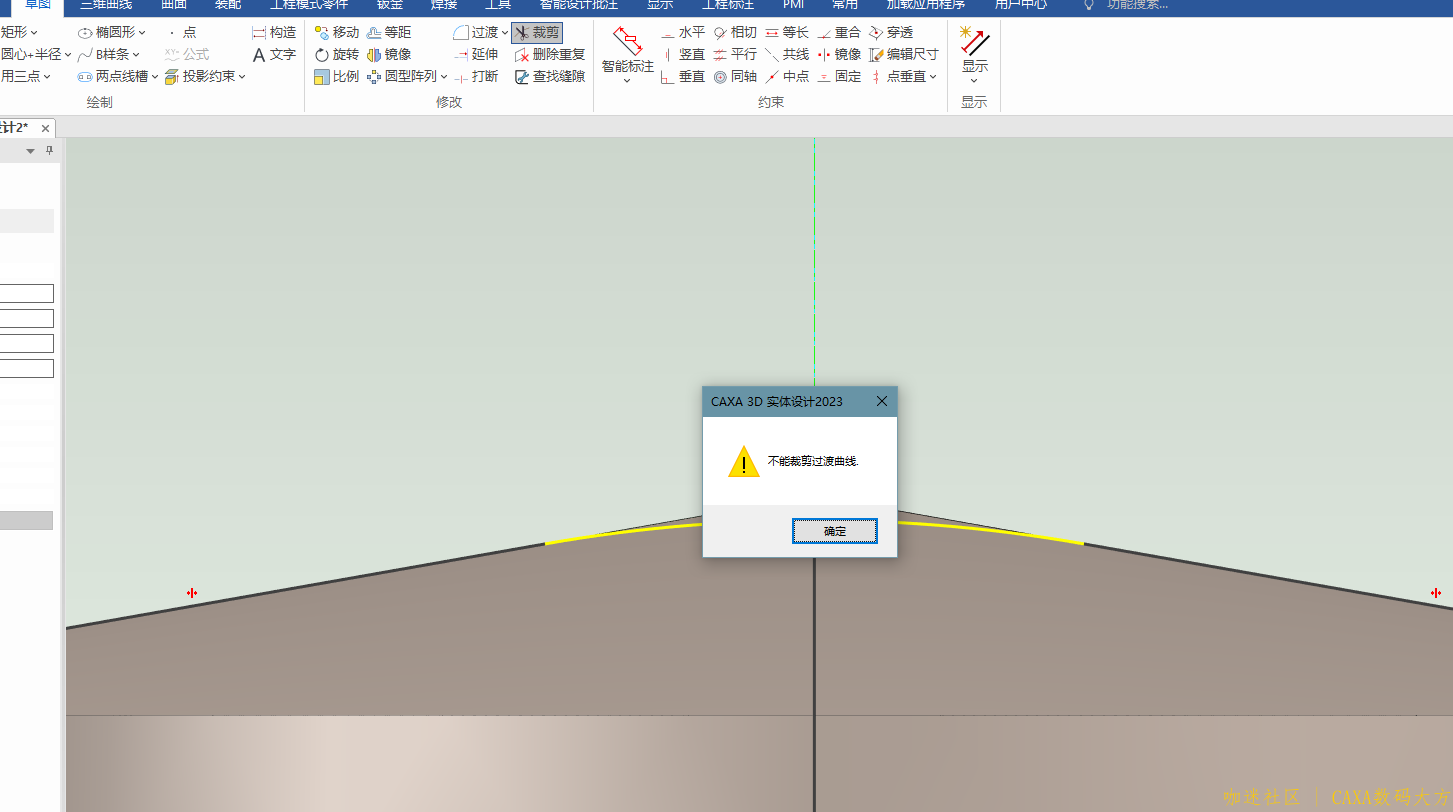The height and width of the screenshot is (812, 1453).
Task: Select the 文字 text tool
Action: (x=274, y=55)
